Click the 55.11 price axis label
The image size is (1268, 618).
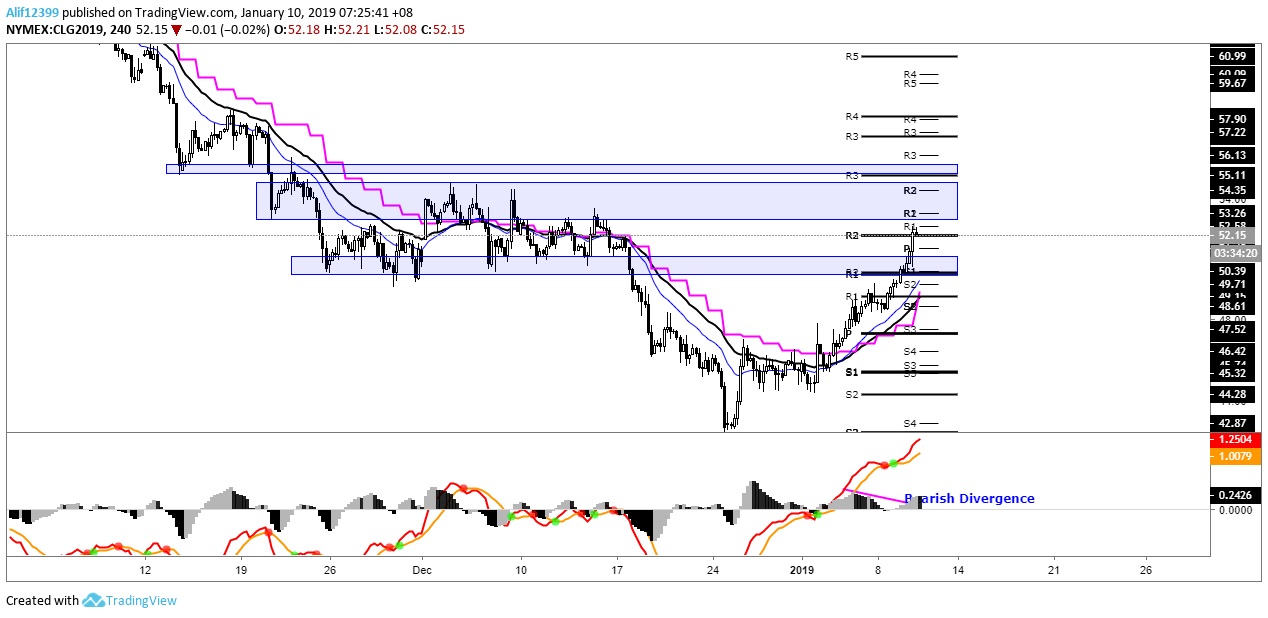point(1232,175)
